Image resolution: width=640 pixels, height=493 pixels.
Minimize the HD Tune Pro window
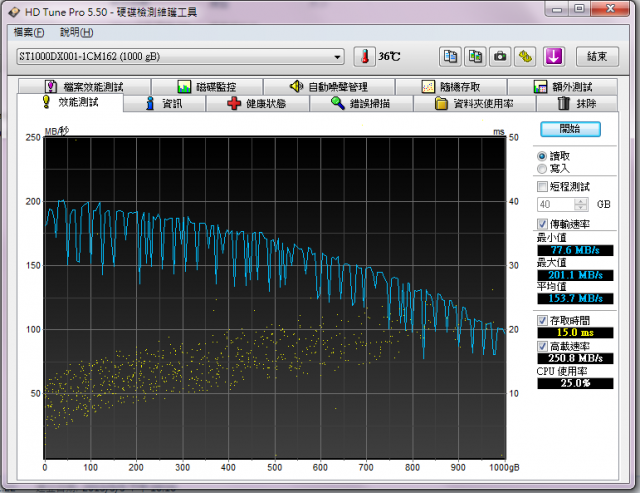(x=558, y=9)
